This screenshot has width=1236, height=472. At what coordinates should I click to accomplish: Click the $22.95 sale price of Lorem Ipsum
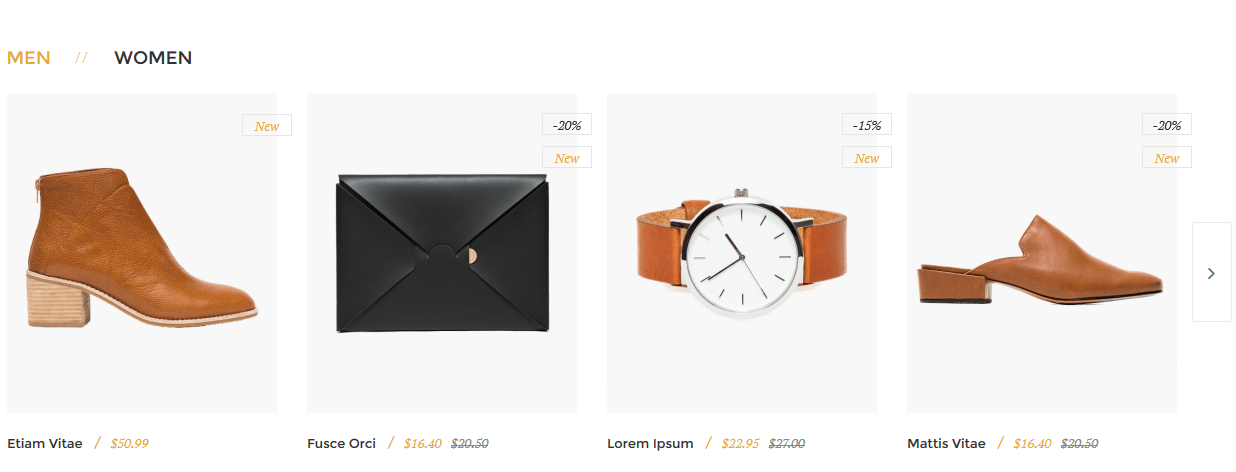coord(740,443)
